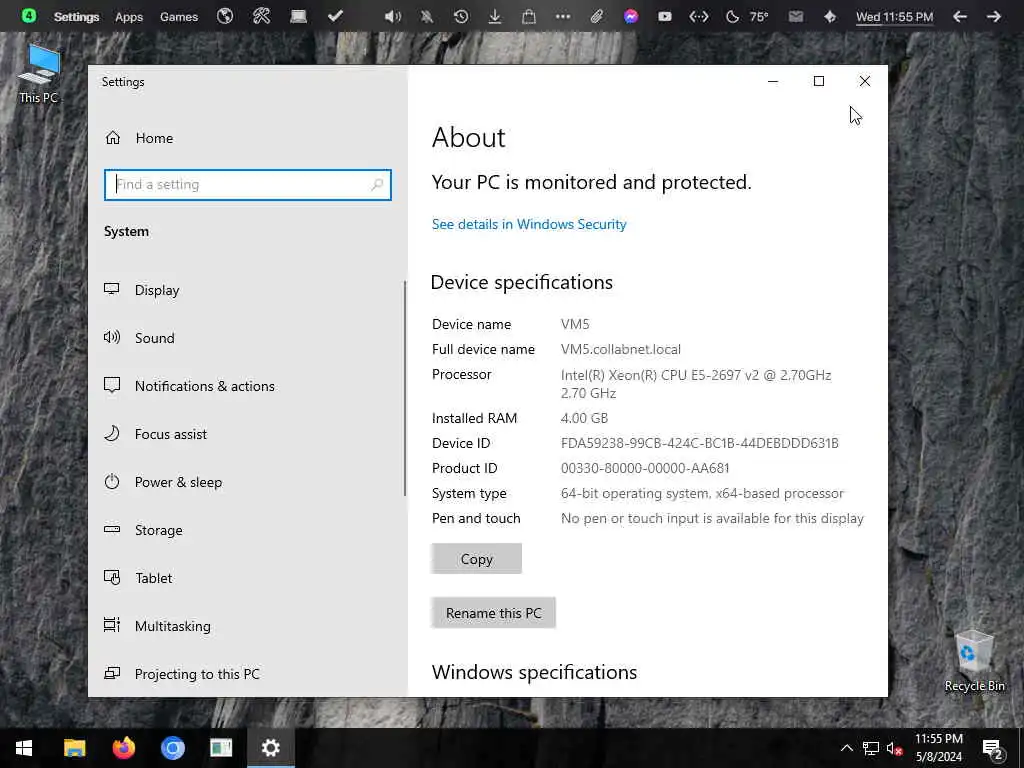Open the Apps menu in top bar

129,17
